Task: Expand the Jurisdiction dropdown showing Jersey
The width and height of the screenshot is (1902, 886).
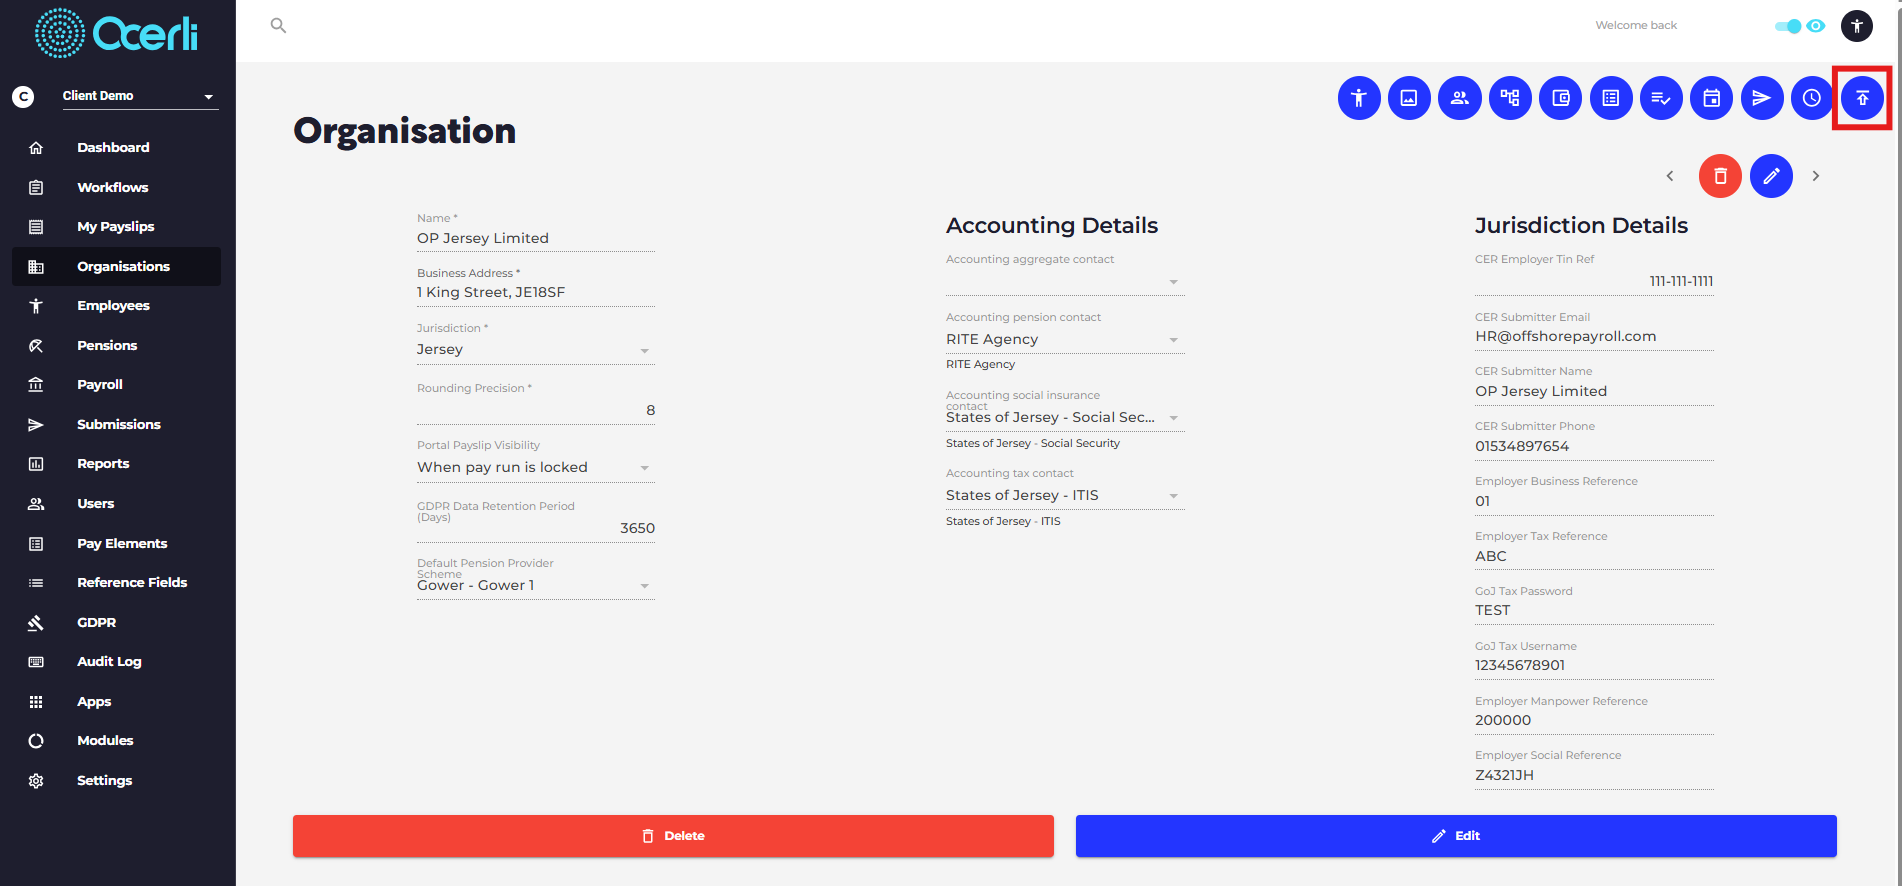Action: (x=535, y=349)
